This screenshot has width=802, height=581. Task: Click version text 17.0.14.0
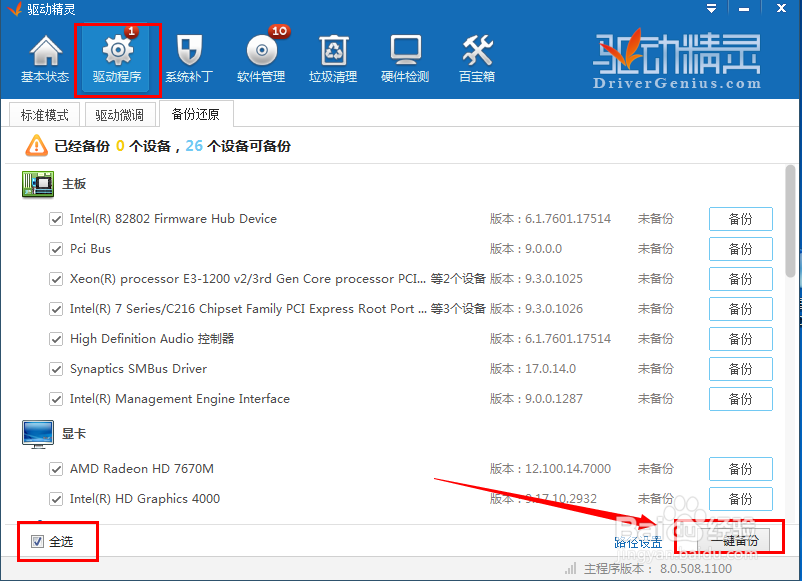pyautogui.click(x=550, y=369)
